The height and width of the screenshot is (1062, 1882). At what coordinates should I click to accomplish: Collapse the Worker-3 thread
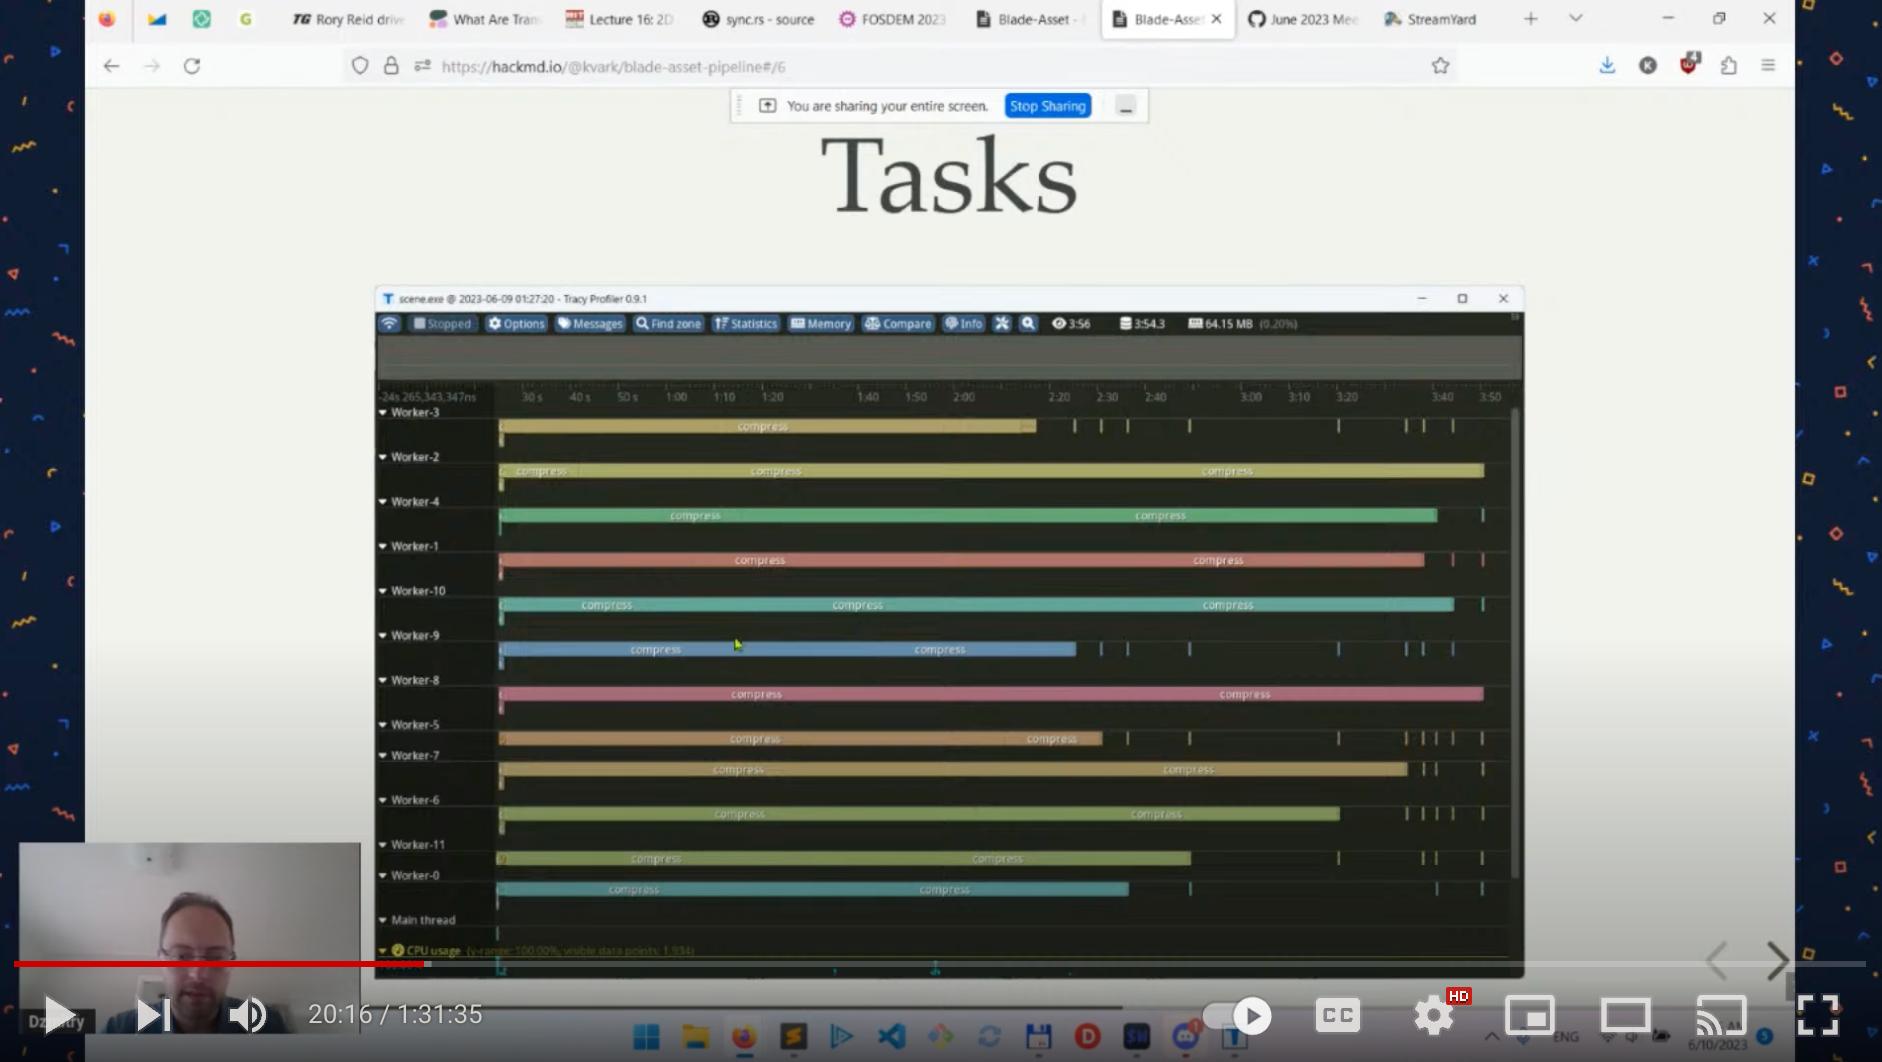tap(383, 413)
